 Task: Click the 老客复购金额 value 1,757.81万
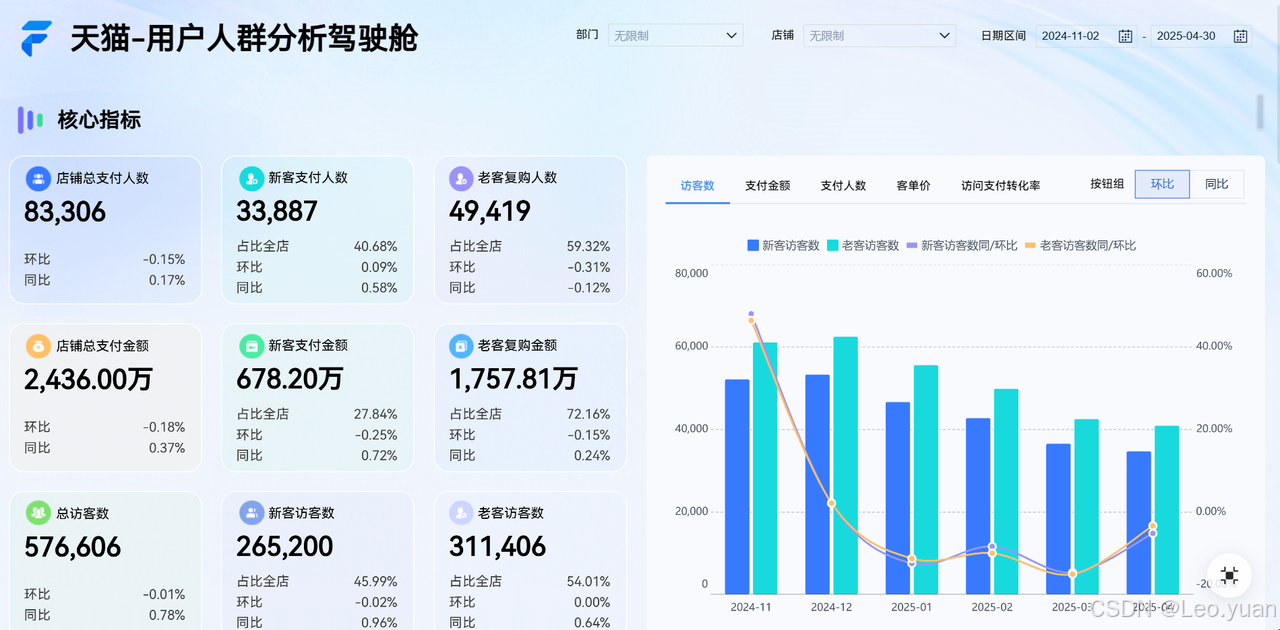coord(513,380)
